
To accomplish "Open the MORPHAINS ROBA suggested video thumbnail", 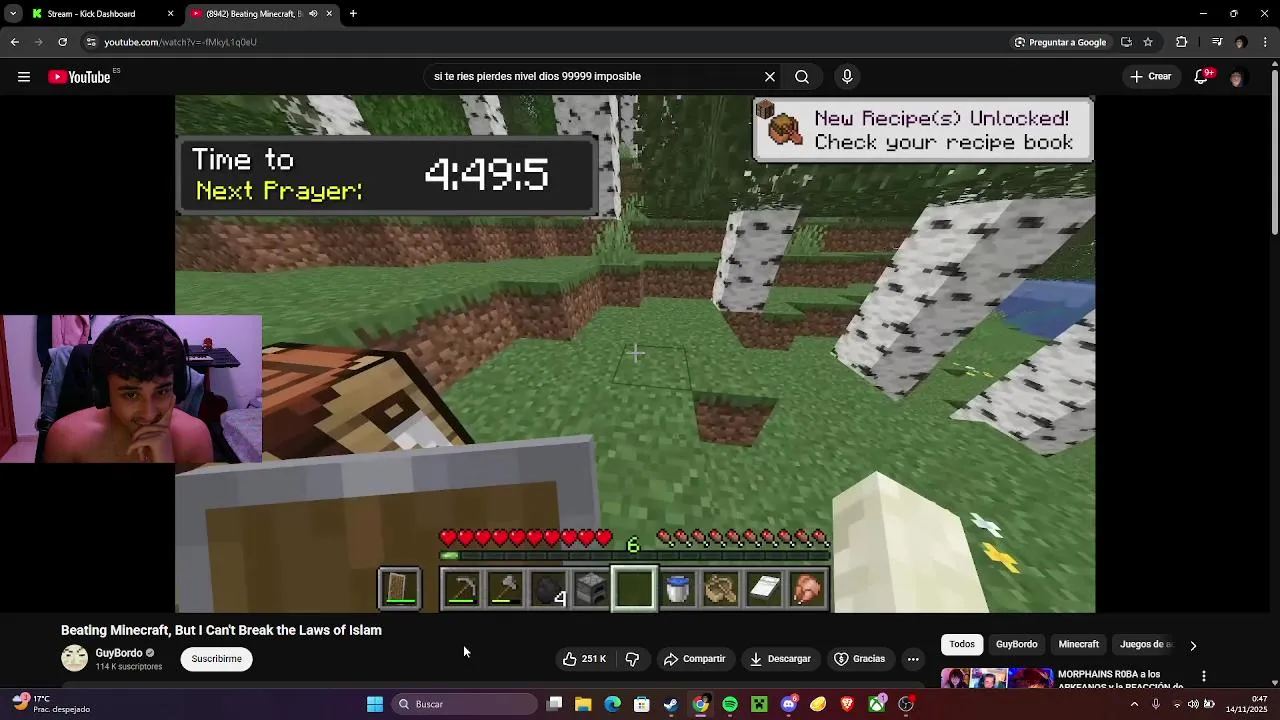I will click(x=996, y=679).
